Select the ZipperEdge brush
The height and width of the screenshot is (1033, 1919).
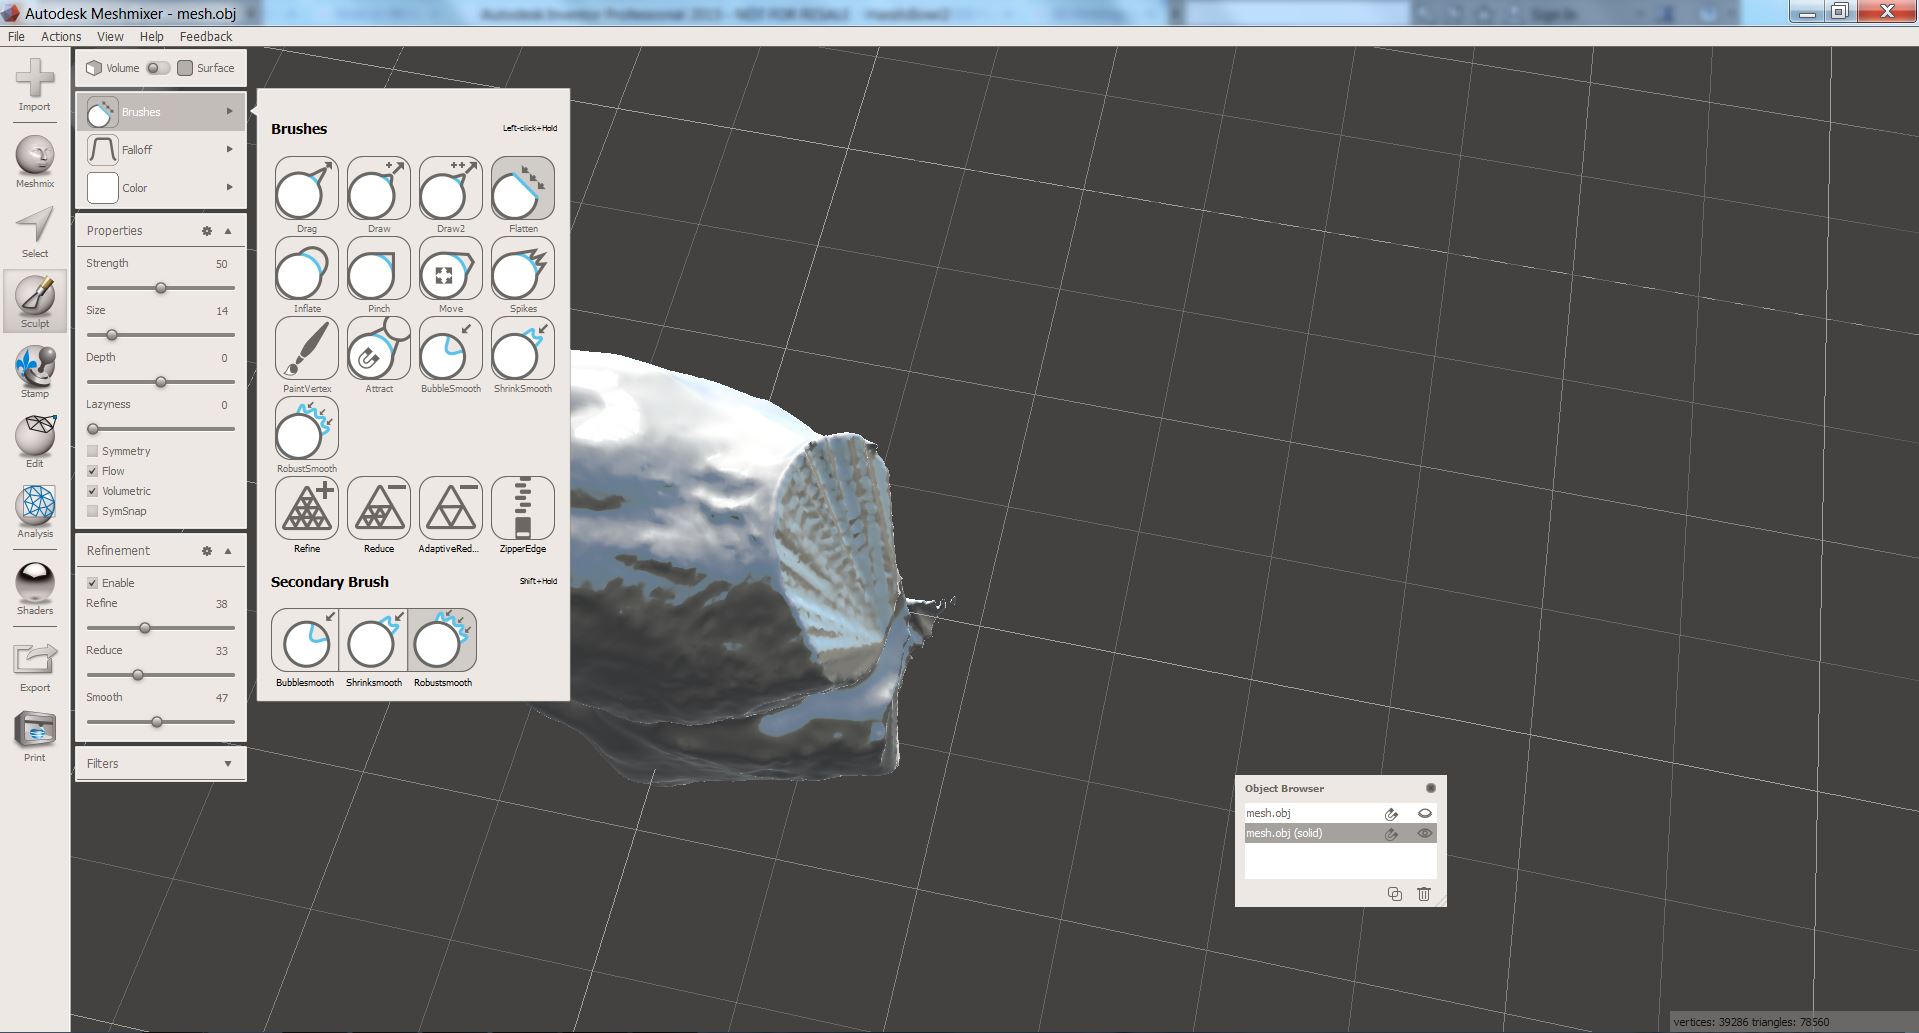(x=522, y=508)
